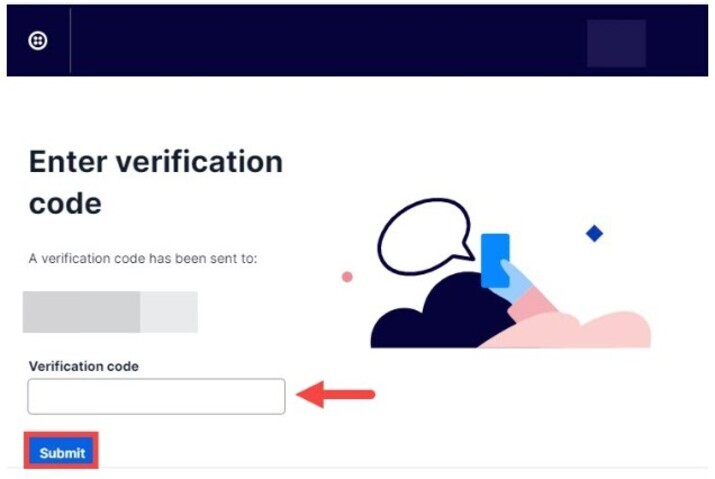Click the dark gray redacted phone number block
The width and height of the screenshot is (715, 479).
coord(81,312)
